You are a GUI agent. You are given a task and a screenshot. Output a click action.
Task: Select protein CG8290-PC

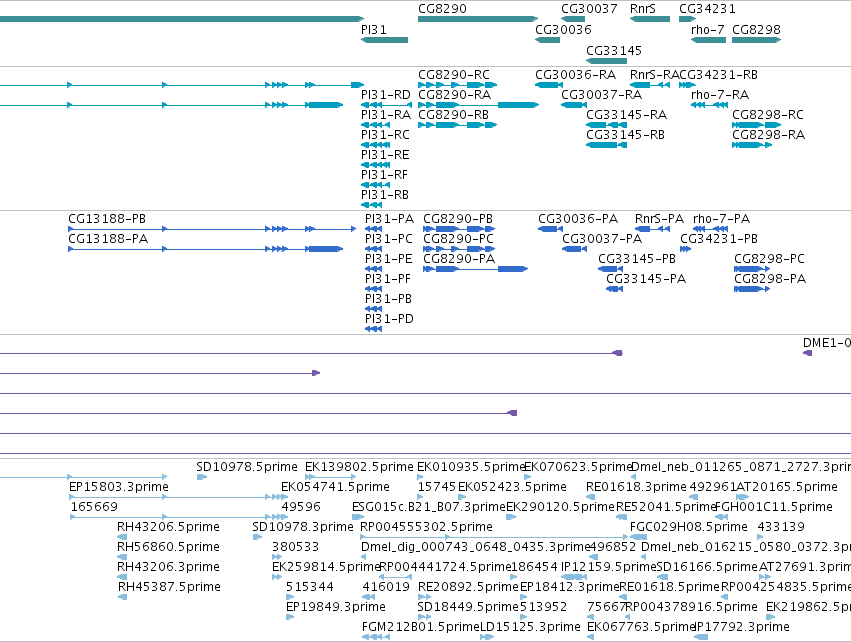(x=458, y=249)
